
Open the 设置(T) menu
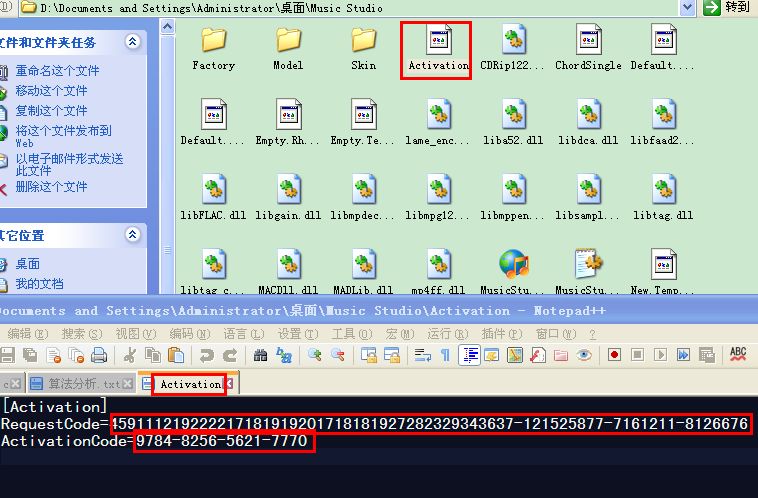pyautogui.click(x=298, y=334)
